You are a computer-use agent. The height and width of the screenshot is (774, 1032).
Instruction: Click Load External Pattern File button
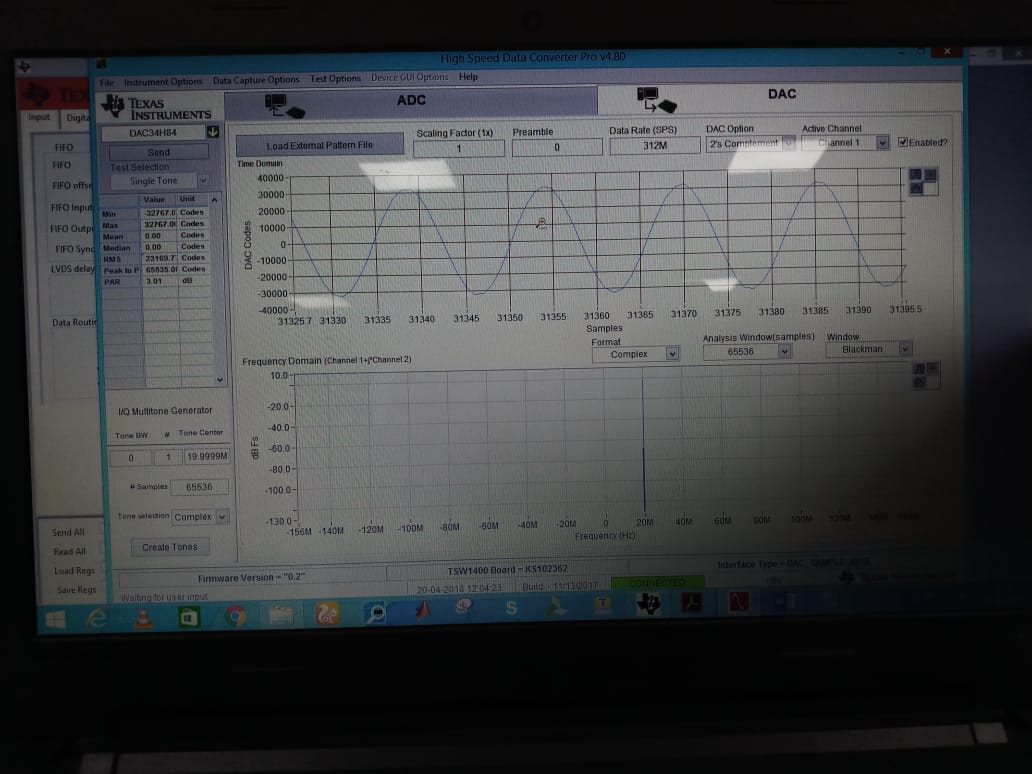point(319,145)
